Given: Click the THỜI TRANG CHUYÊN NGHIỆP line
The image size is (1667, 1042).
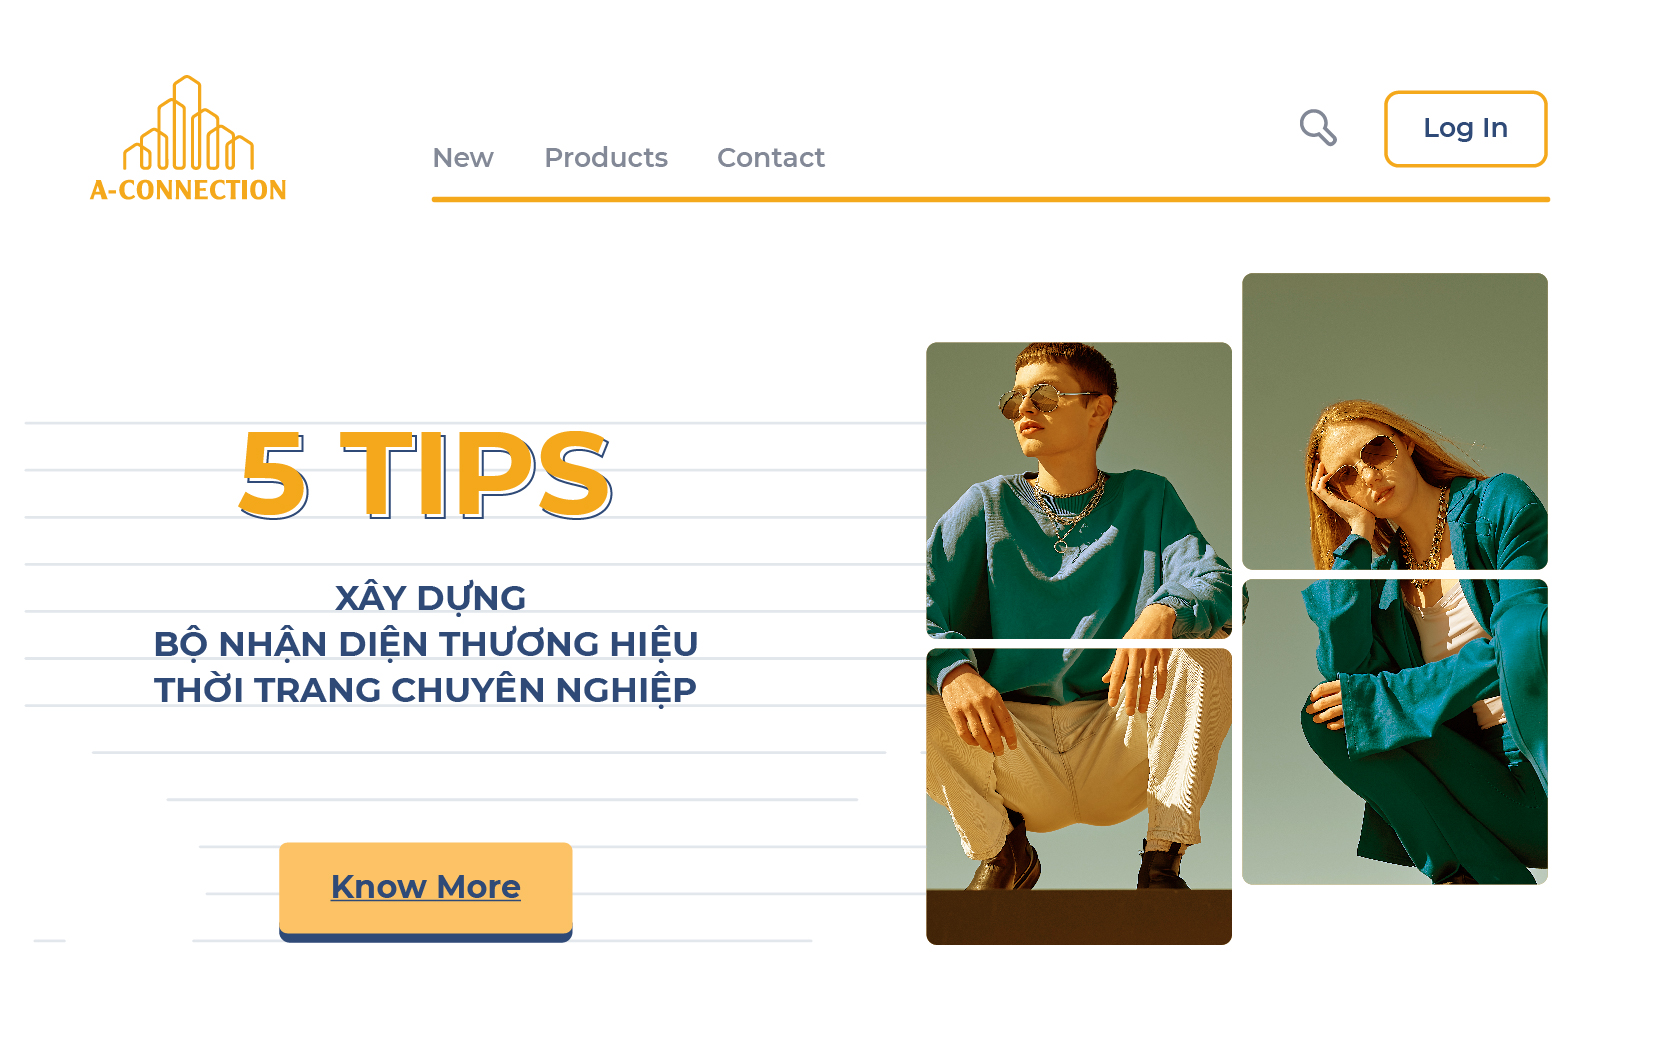Looking at the screenshot, I should click(x=426, y=690).
